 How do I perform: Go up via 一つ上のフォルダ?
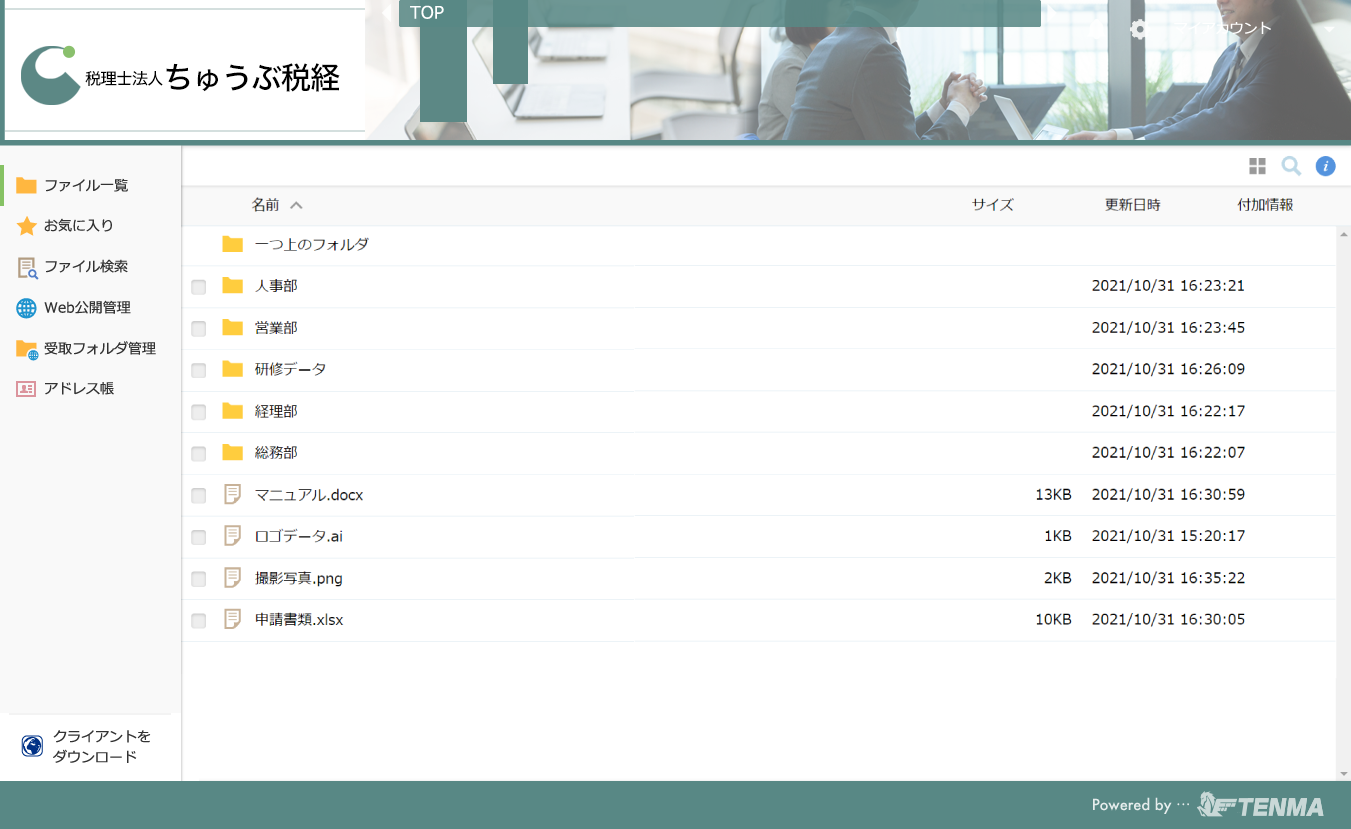pos(311,244)
